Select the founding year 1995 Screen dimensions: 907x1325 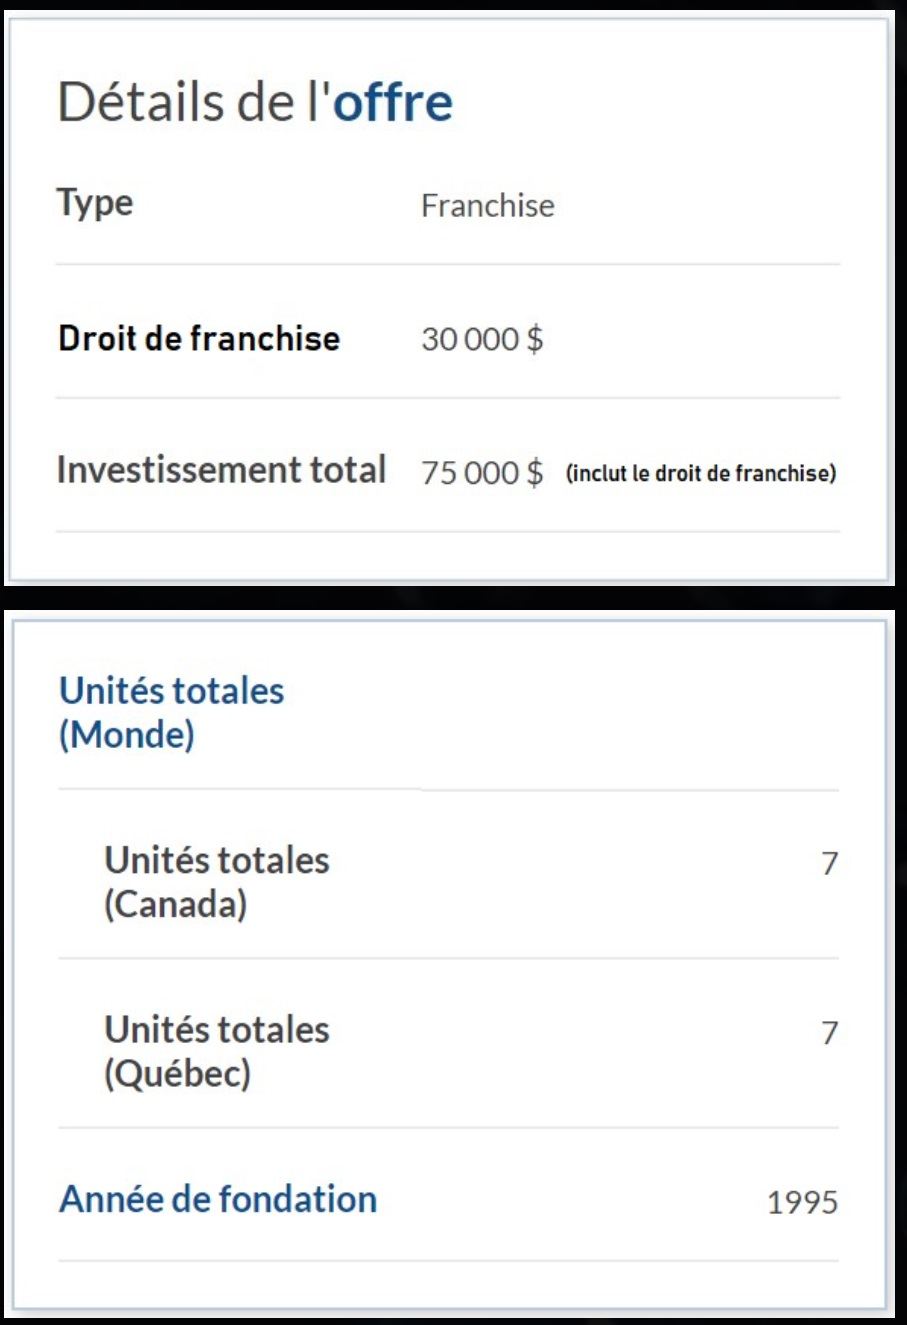[802, 1201]
